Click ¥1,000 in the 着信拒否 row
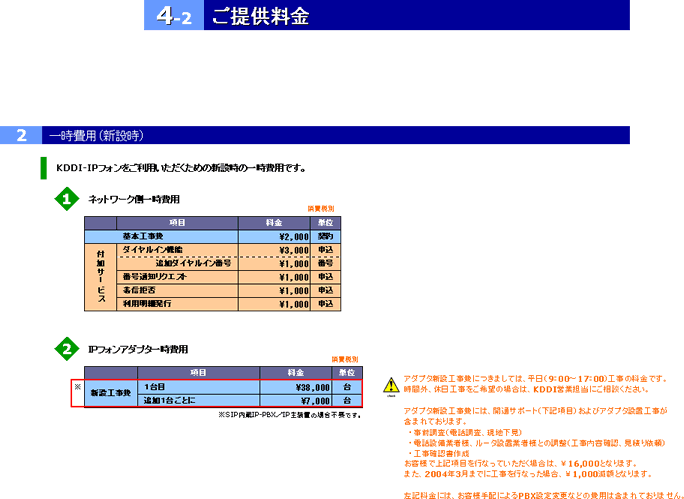Screen dimensions: 684x499 (x=274, y=291)
